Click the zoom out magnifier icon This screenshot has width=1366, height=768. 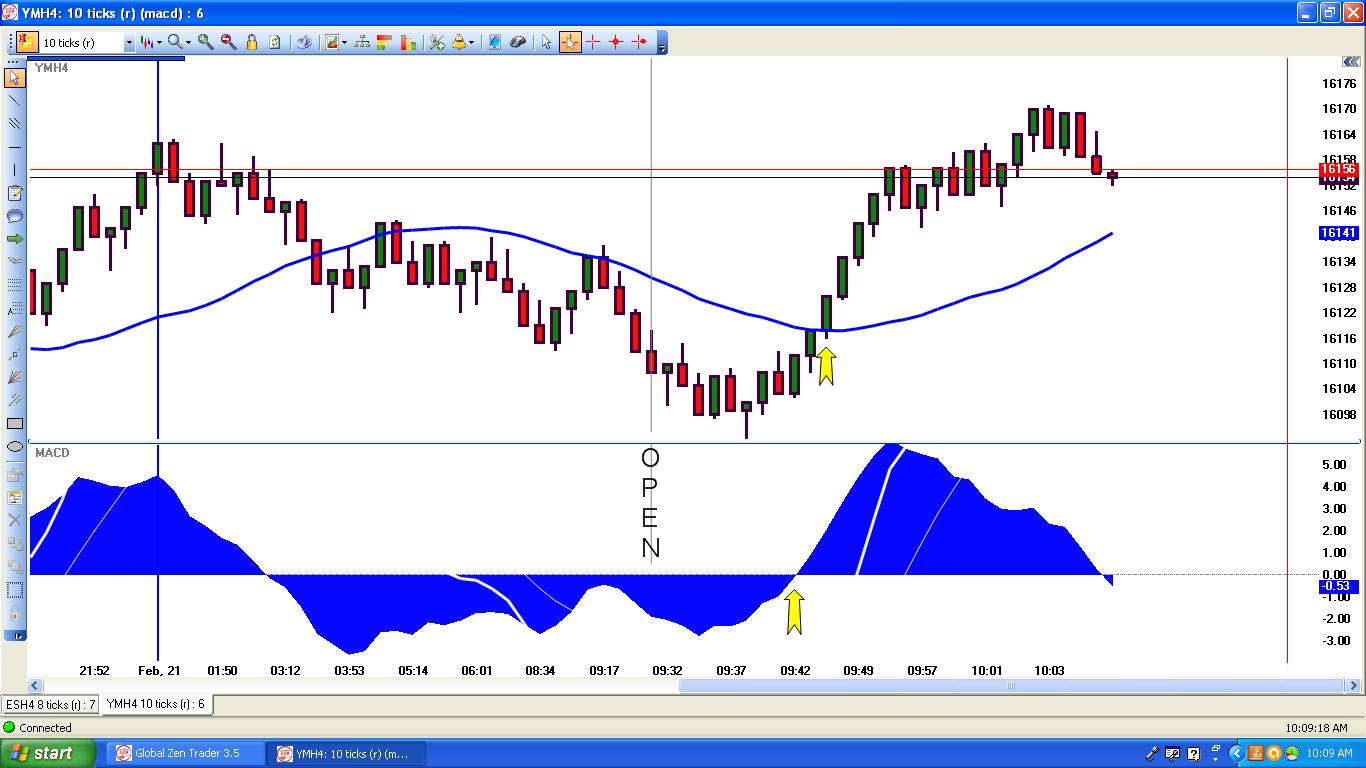click(x=228, y=42)
